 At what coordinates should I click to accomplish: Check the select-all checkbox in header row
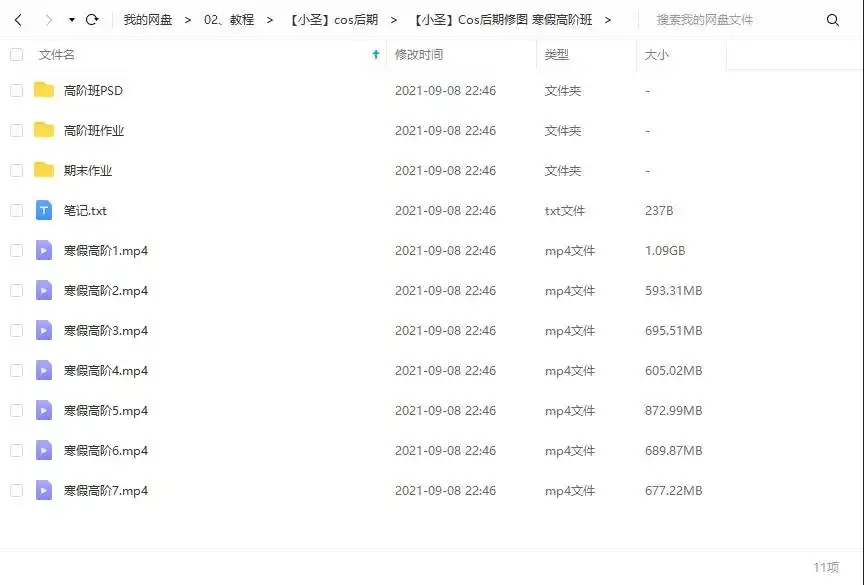tap(16, 55)
